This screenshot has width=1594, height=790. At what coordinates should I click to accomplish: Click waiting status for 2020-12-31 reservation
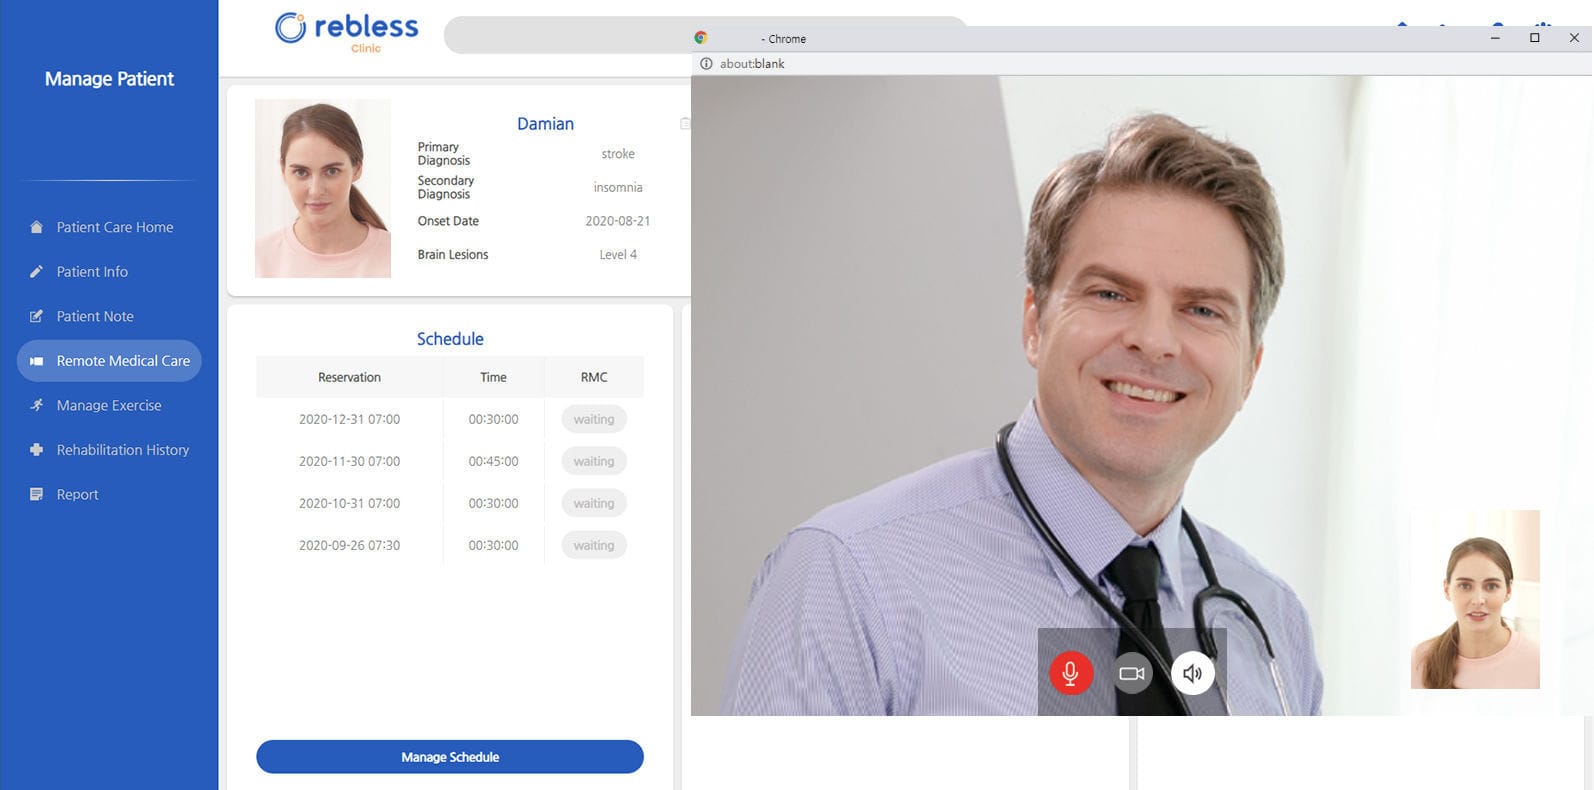click(594, 419)
